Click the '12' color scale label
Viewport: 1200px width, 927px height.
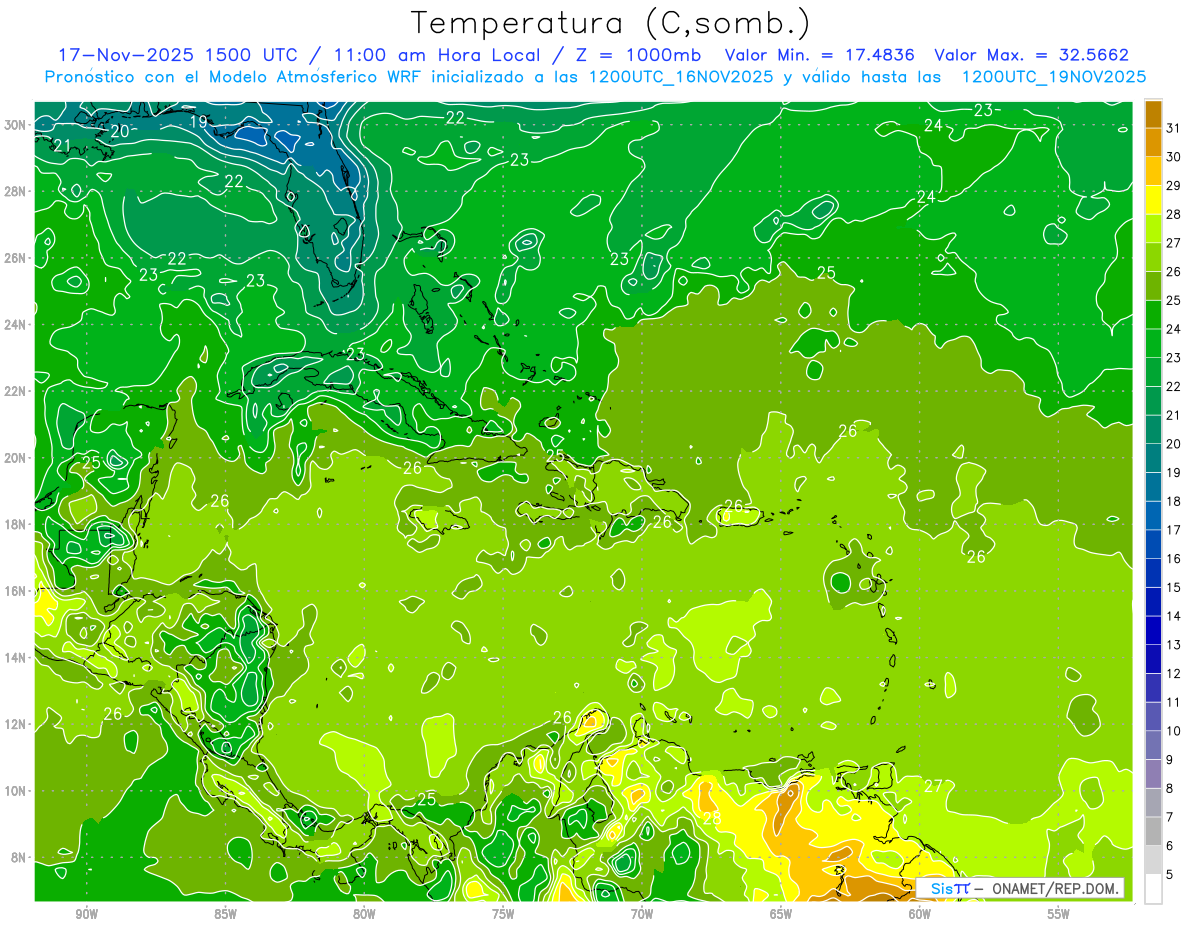coord(1174,674)
